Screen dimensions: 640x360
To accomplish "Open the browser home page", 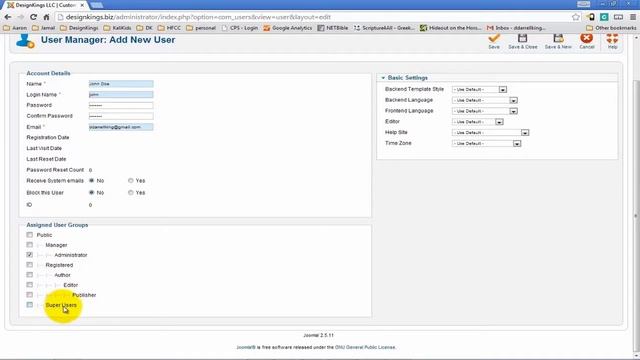I will point(46,17).
